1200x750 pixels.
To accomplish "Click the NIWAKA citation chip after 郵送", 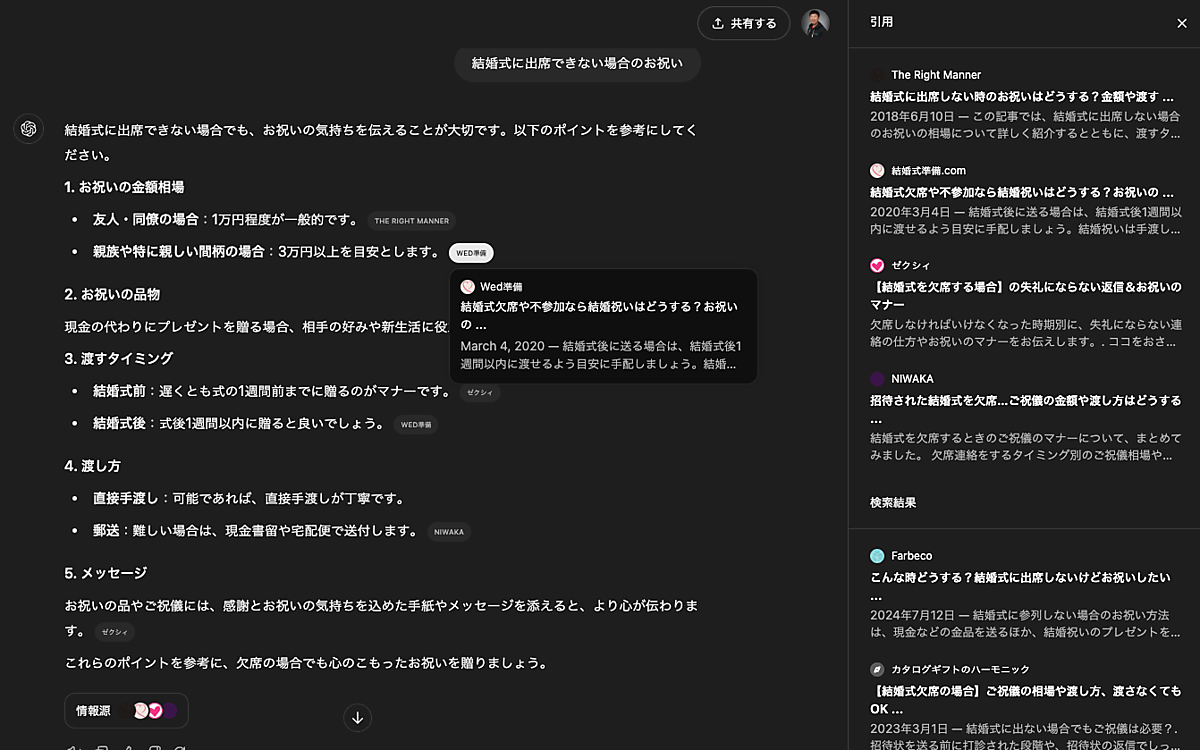I will 448,532.
